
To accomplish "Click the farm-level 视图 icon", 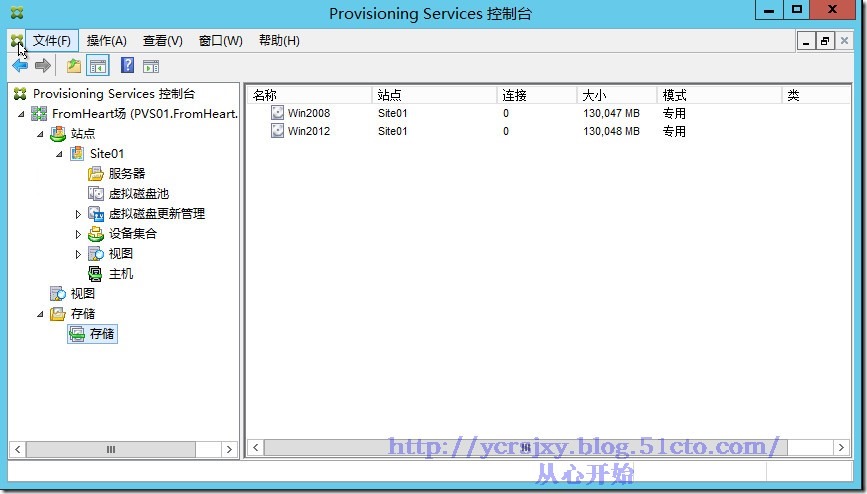I will [x=58, y=293].
